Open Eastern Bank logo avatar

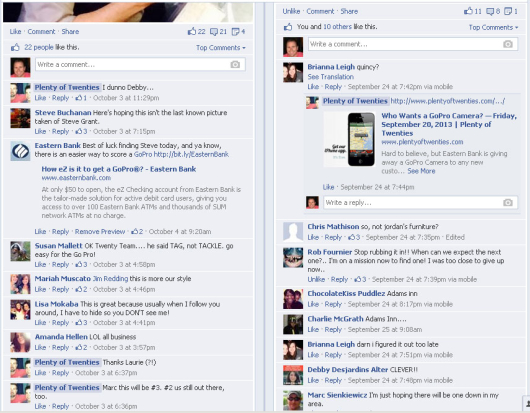(20, 151)
